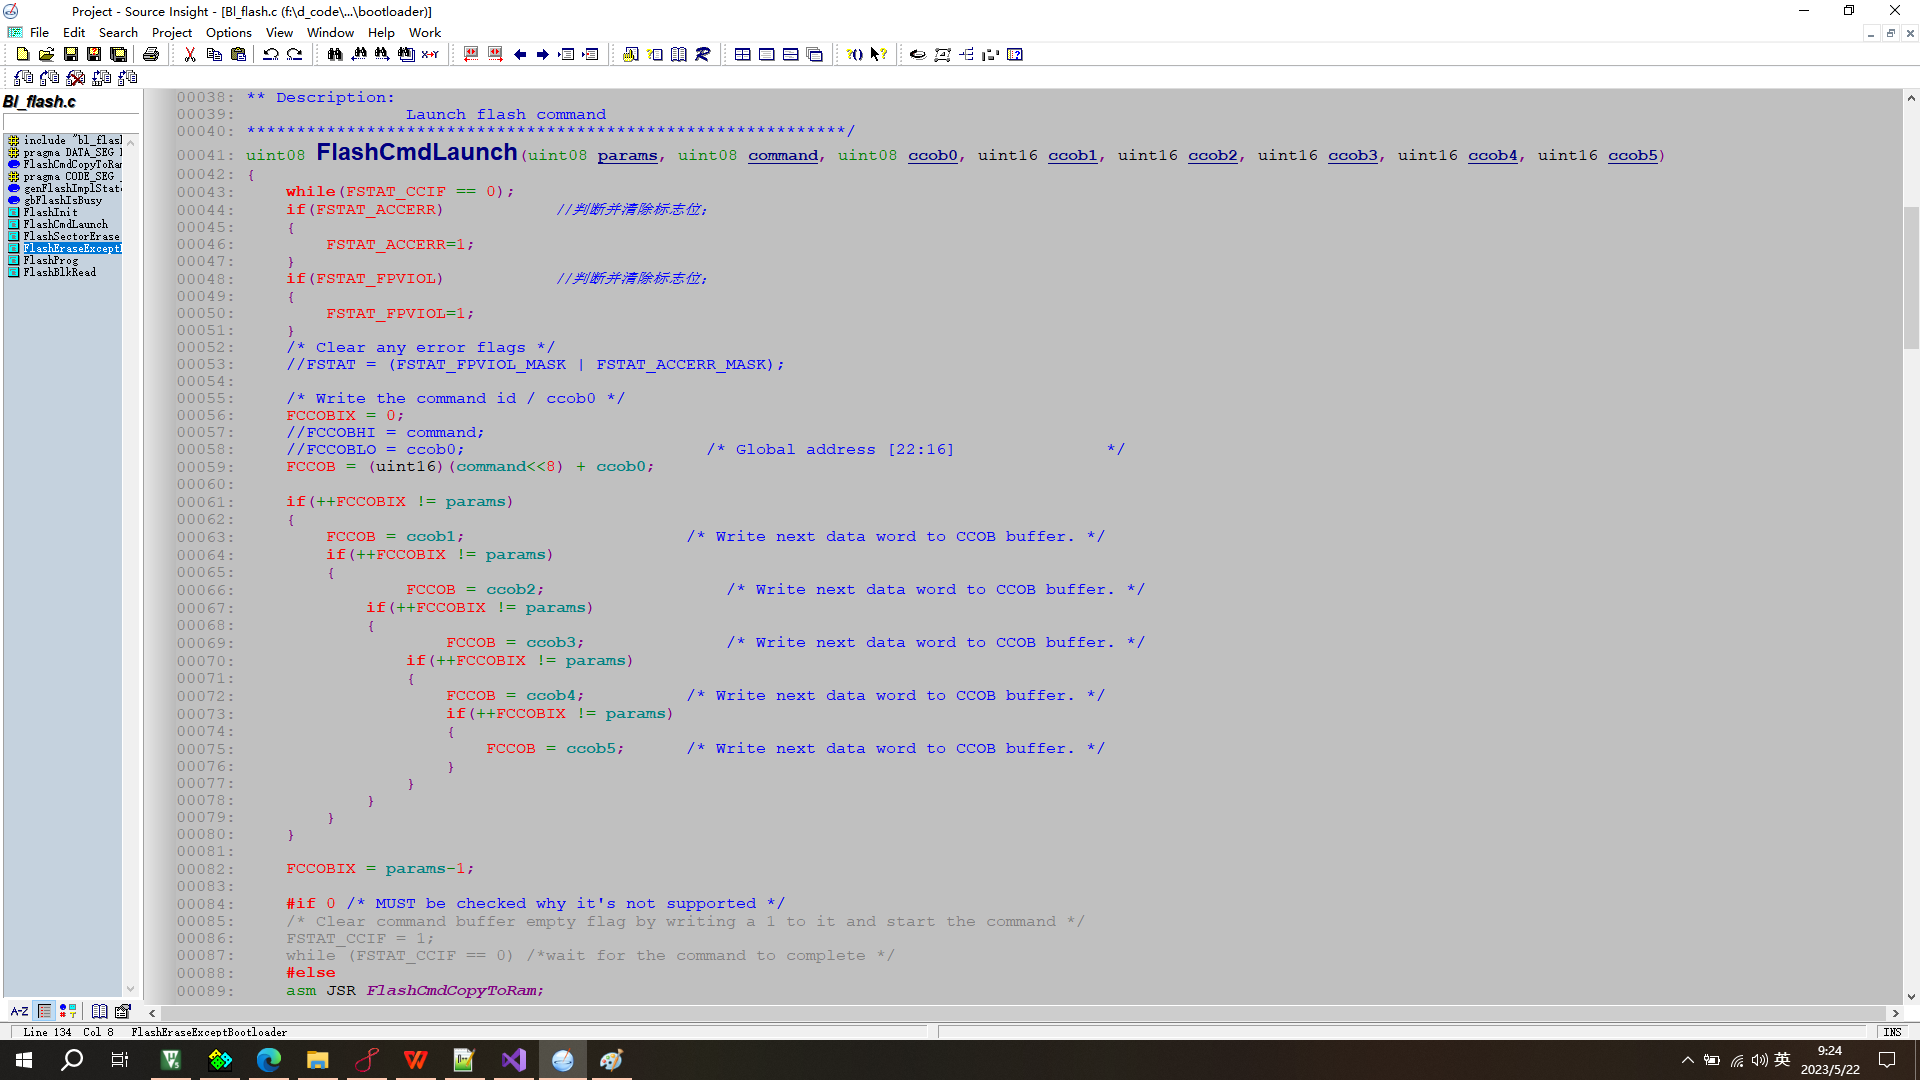Image resolution: width=1920 pixels, height=1080 pixels.
Task: Click the Browse Project Symbols book icon
Action: coord(679,55)
